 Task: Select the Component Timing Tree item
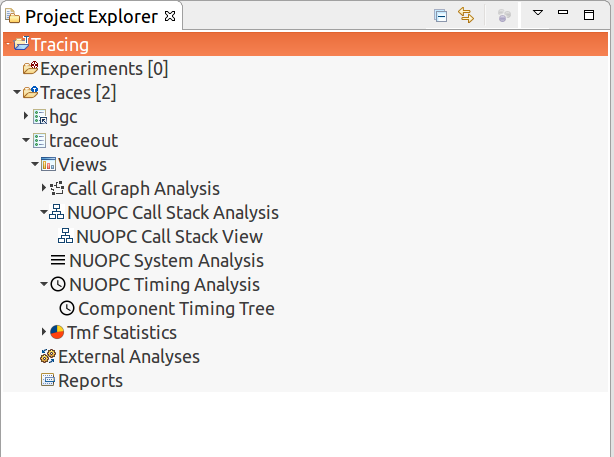[176, 309]
